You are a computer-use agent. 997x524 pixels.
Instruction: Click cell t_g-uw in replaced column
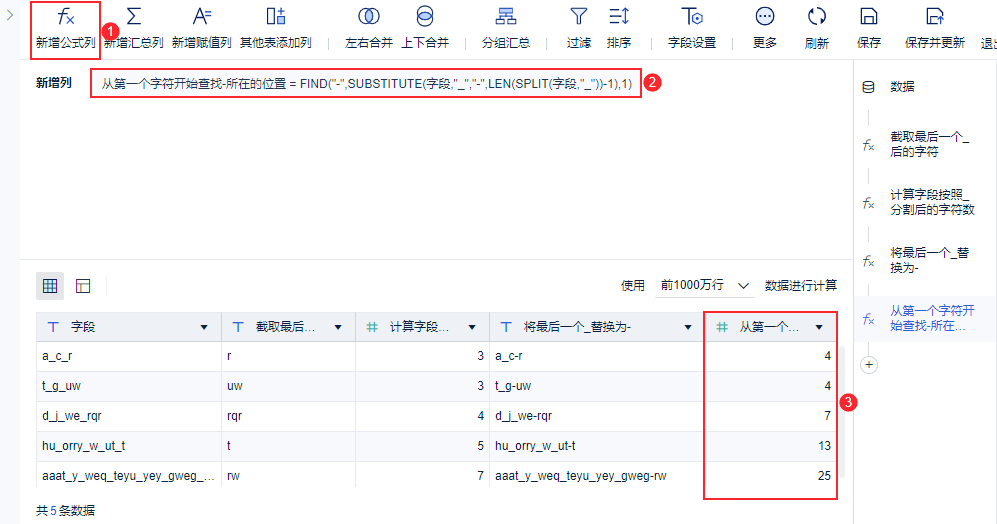(596, 386)
